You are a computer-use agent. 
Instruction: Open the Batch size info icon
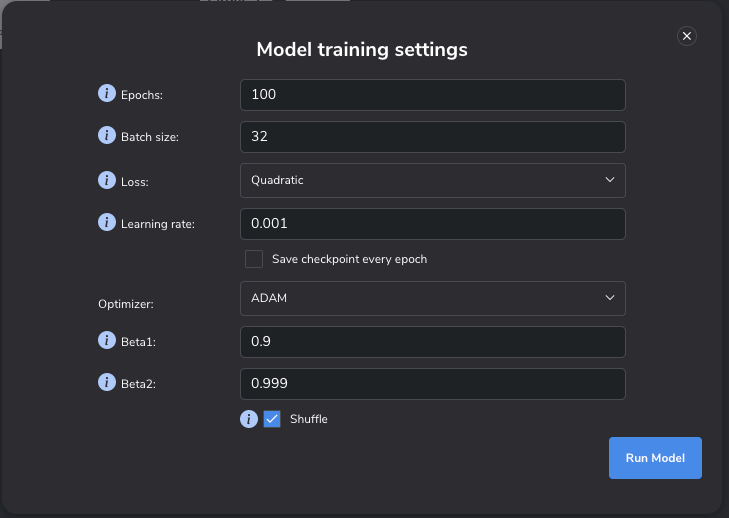point(106,135)
